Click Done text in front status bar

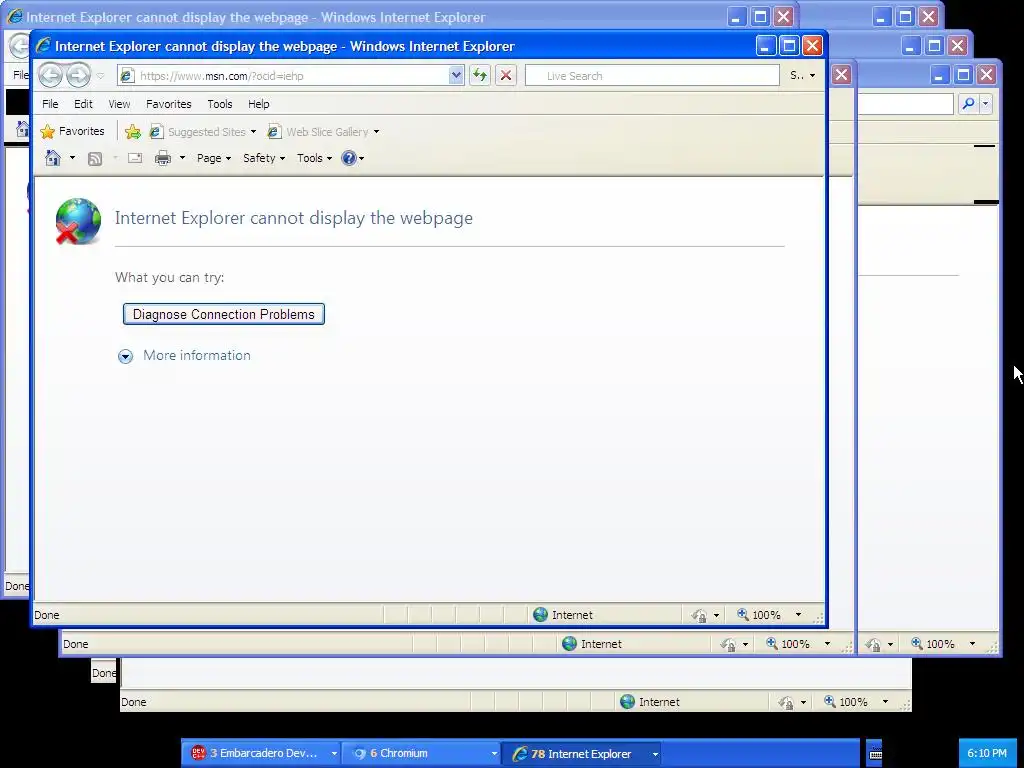47,615
